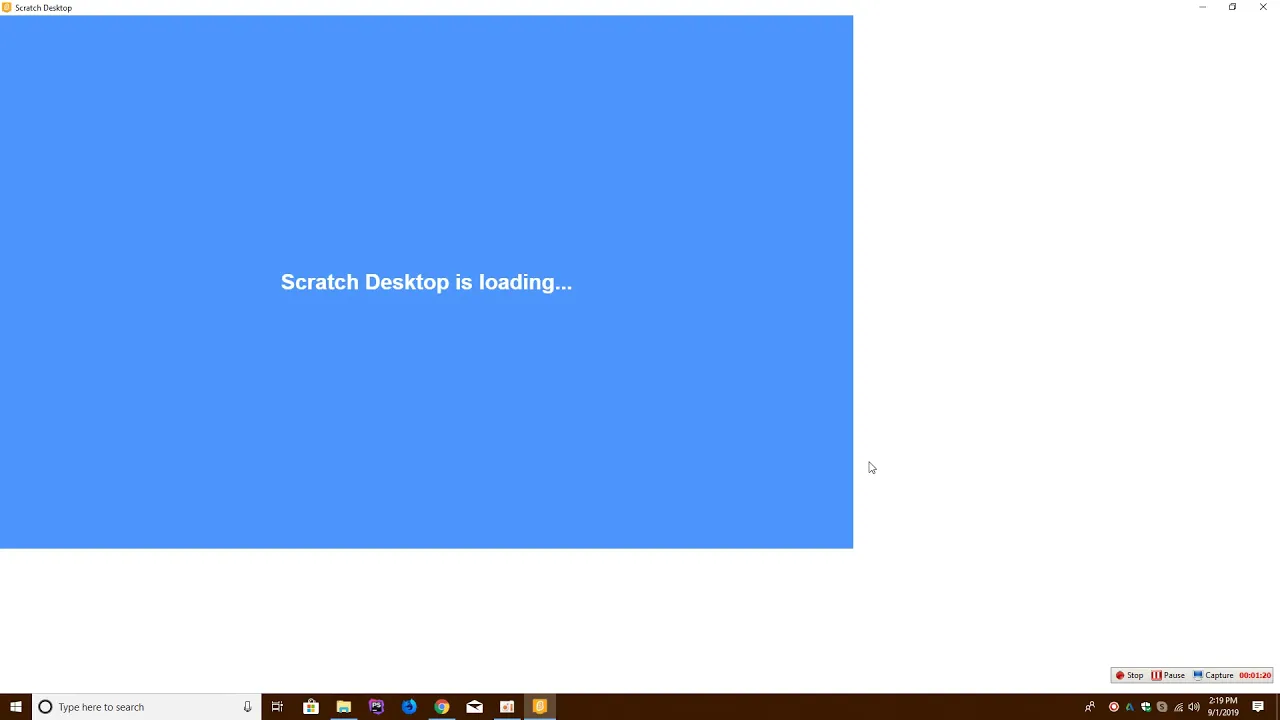1280x720 pixels.
Task: Click the 'Scratch Desktop is loading...' text
Action: tap(426, 282)
